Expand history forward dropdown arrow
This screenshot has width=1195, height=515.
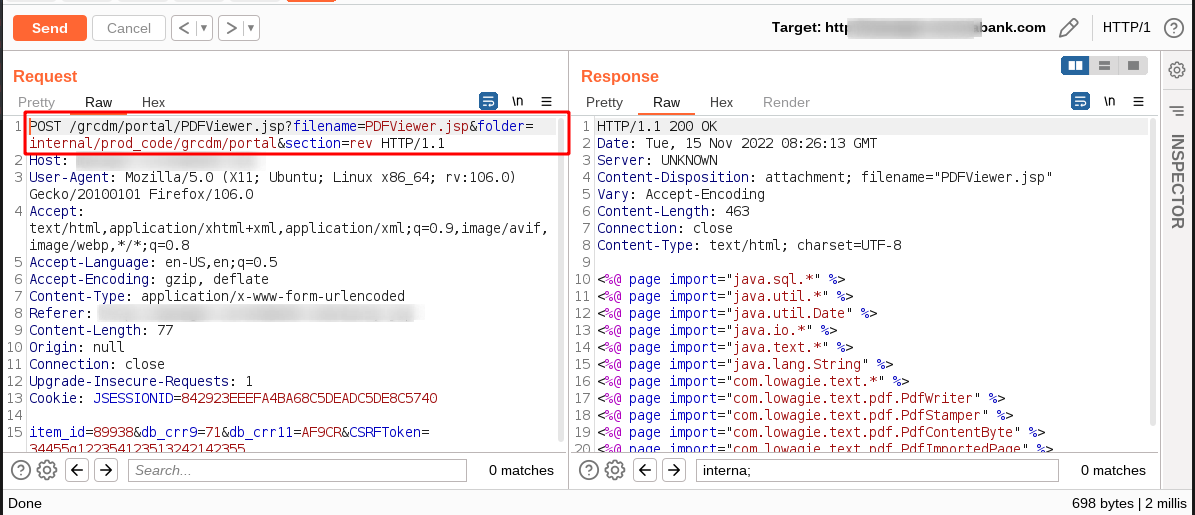click(251, 29)
